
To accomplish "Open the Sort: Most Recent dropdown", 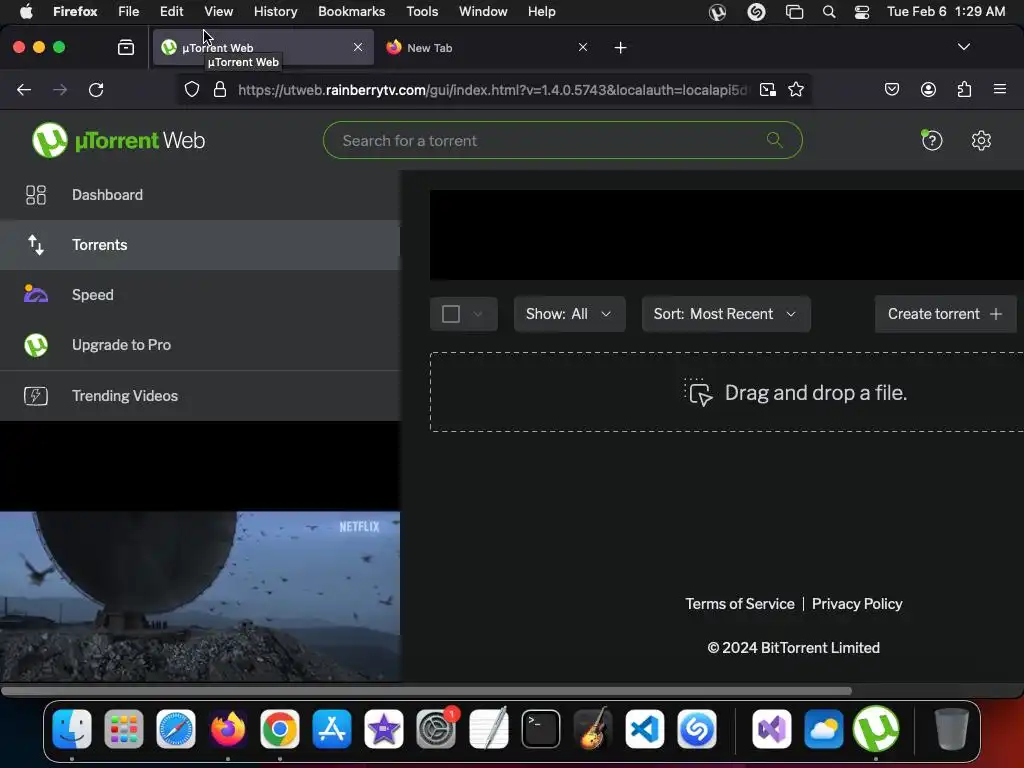I will tap(726, 314).
